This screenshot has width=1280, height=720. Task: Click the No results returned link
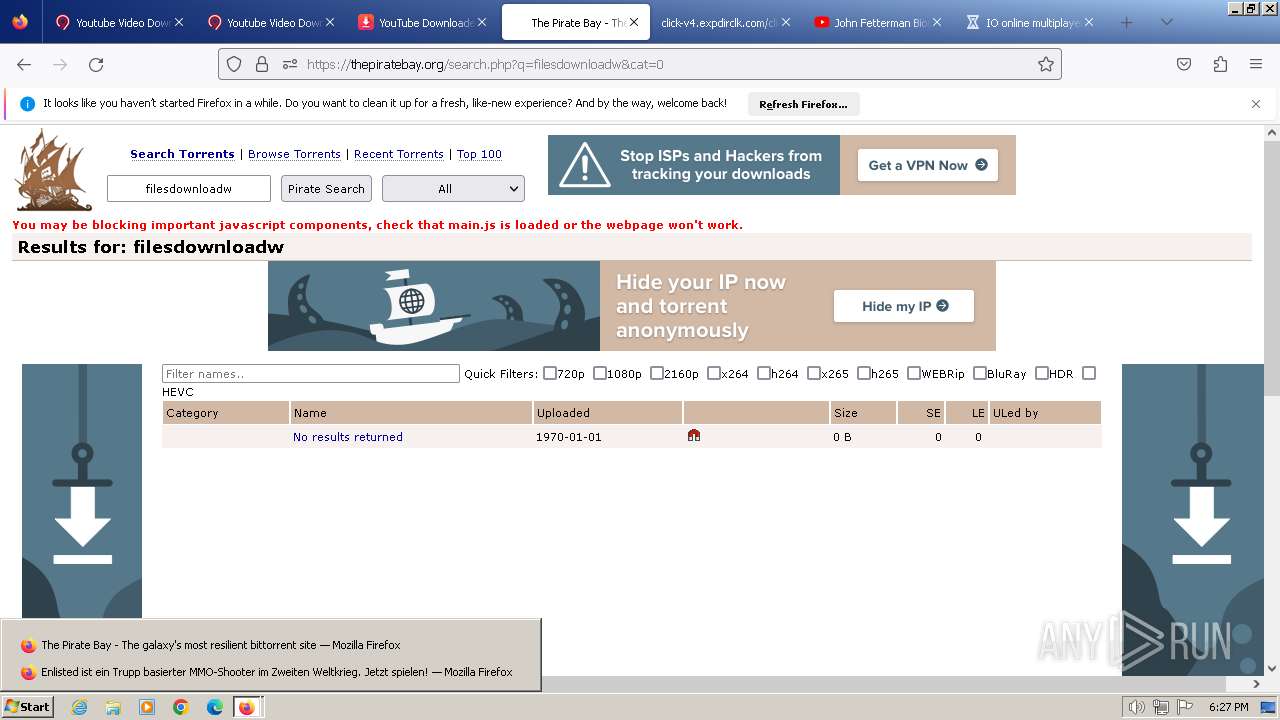point(348,437)
